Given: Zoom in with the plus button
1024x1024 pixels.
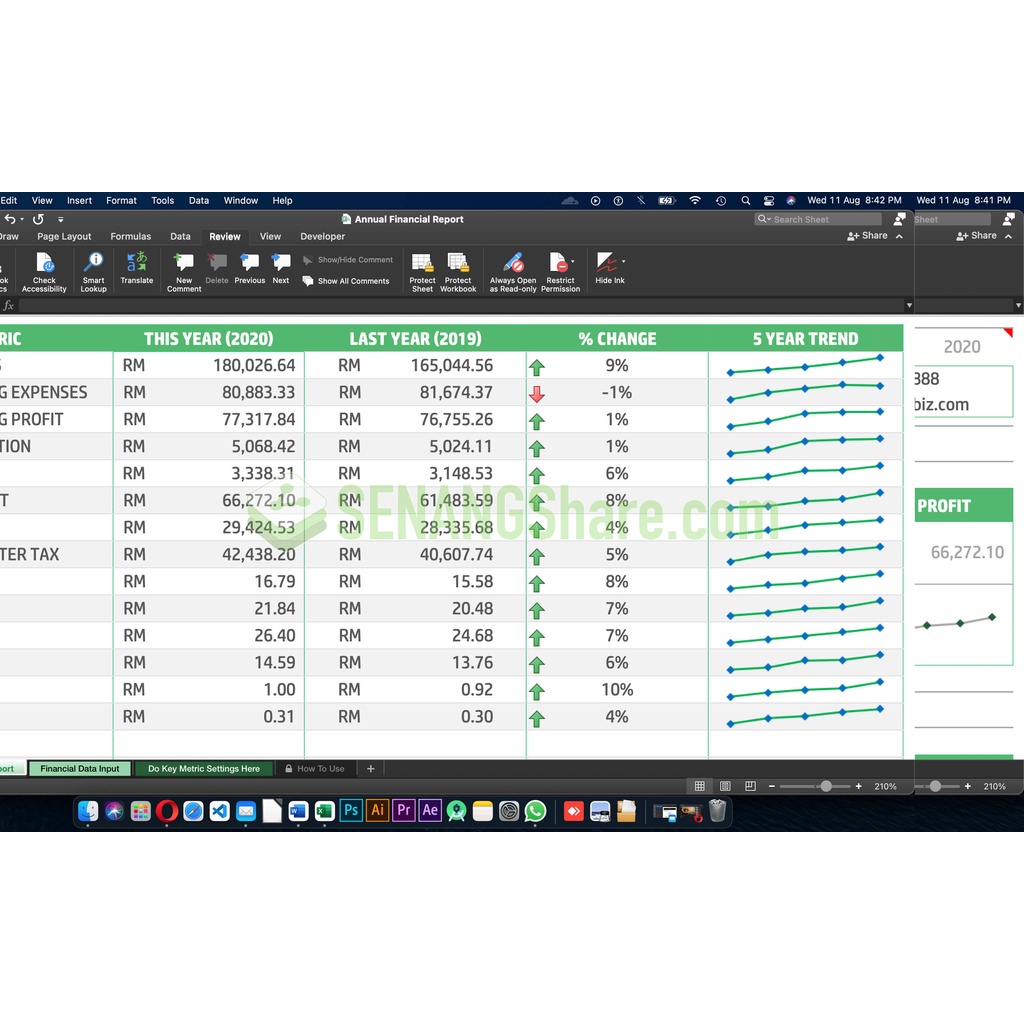Looking at the screenshot, I should pyautogui.click(x=858, y=786).
